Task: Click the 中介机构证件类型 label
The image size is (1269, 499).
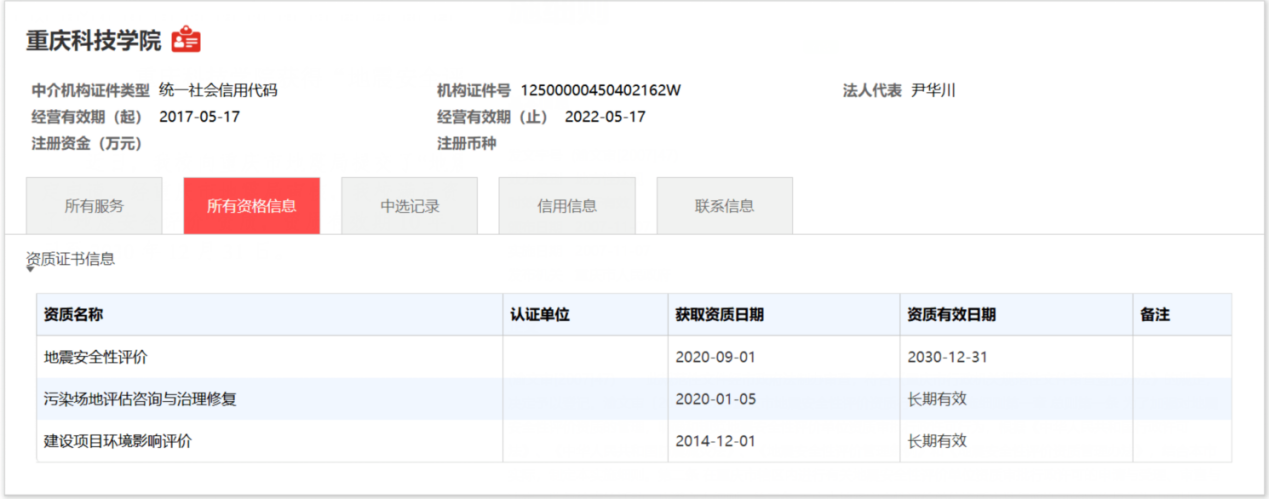Action: coord(91,90)
